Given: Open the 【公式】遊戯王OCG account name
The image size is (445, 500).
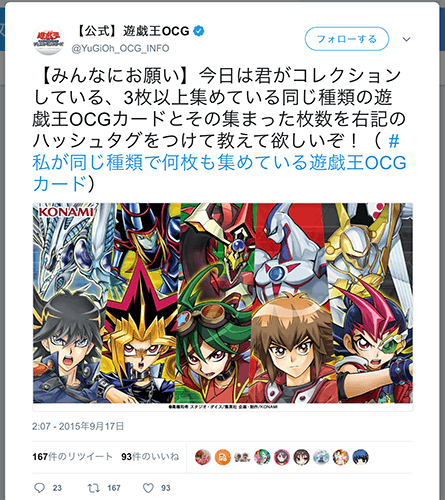Looking at the screenshot, I should tap(131, 31).
